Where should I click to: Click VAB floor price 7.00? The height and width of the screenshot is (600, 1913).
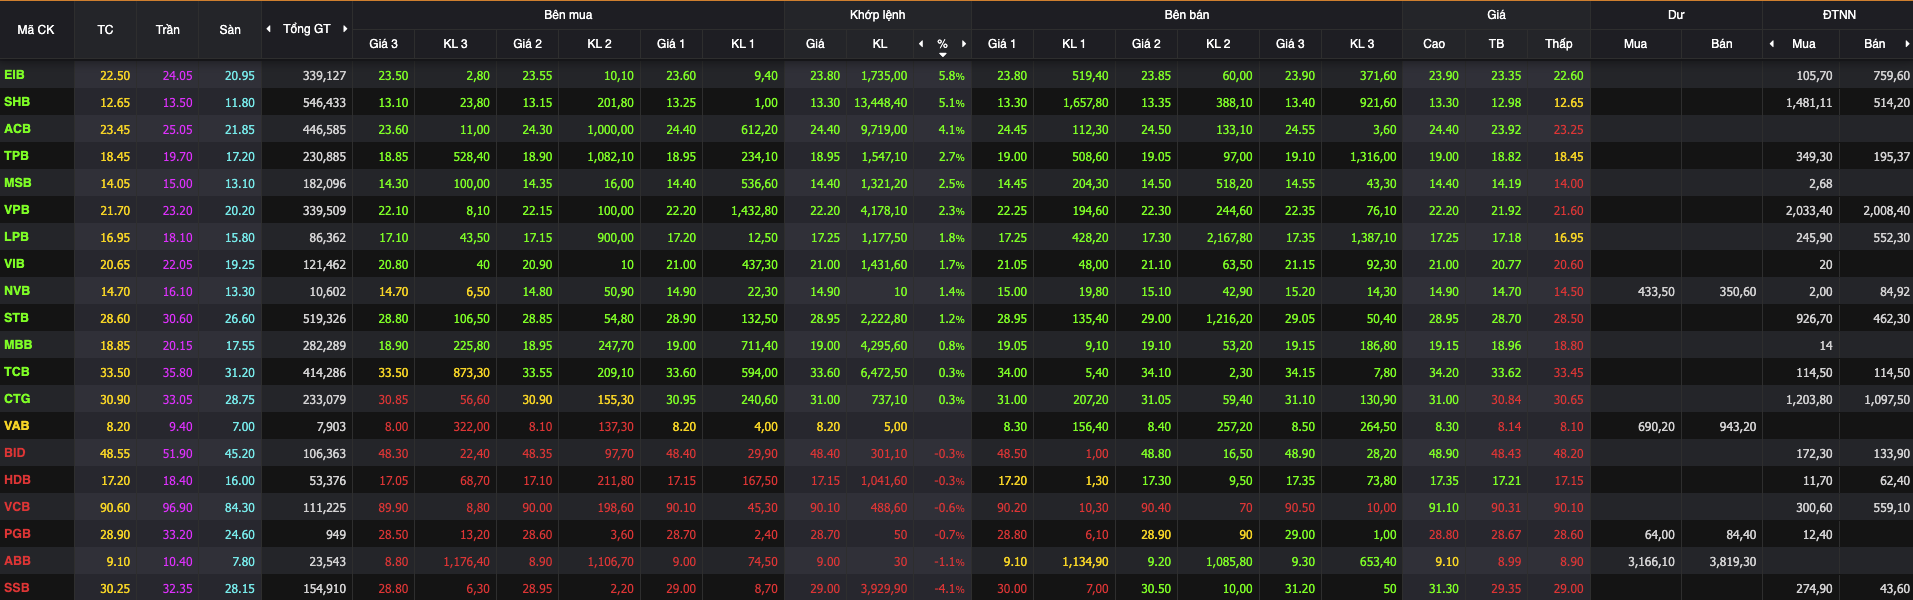[x=243, y=427]
